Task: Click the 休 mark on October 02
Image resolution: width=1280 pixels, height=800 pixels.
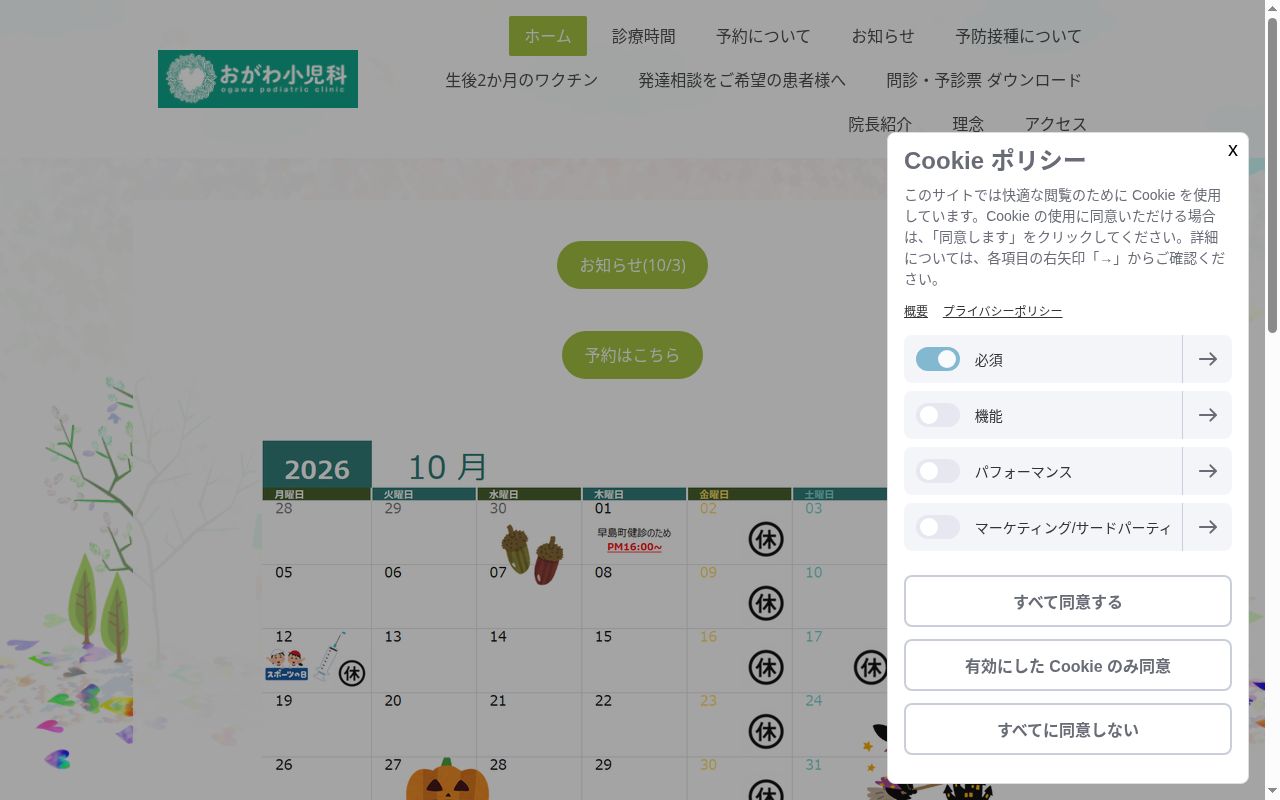Action: pyautogui.click(x=766, y=540)
